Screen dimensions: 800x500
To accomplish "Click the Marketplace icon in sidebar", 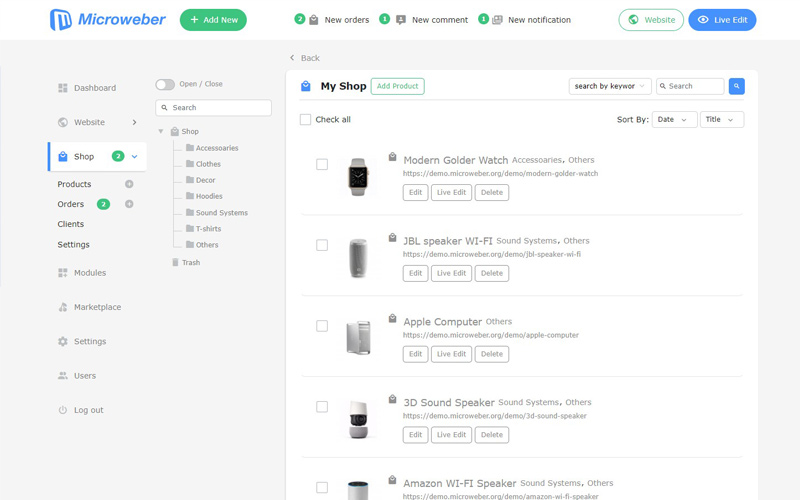I will click(x=63, y=307).
